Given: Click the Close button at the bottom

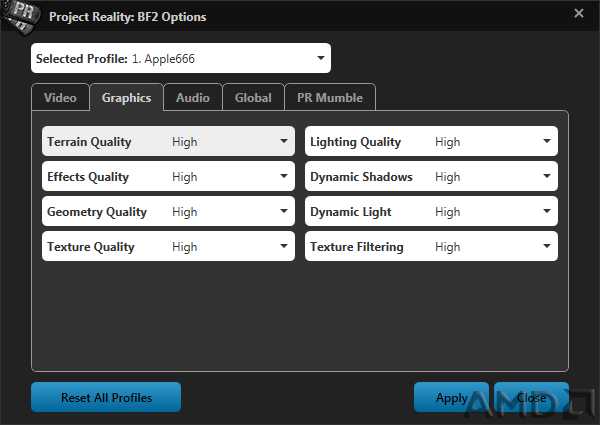Looking at the screenshot, I should [532, 397].
